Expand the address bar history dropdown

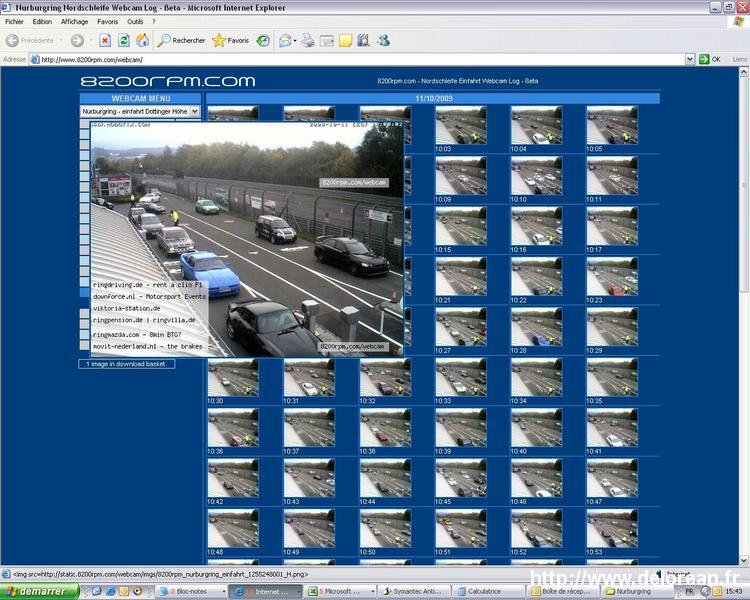690,59
